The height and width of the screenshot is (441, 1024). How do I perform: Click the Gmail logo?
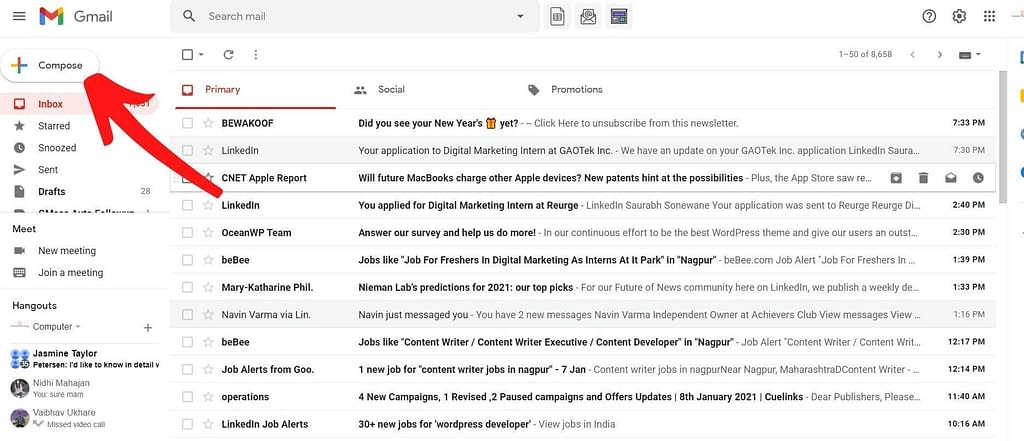[76, 16]
